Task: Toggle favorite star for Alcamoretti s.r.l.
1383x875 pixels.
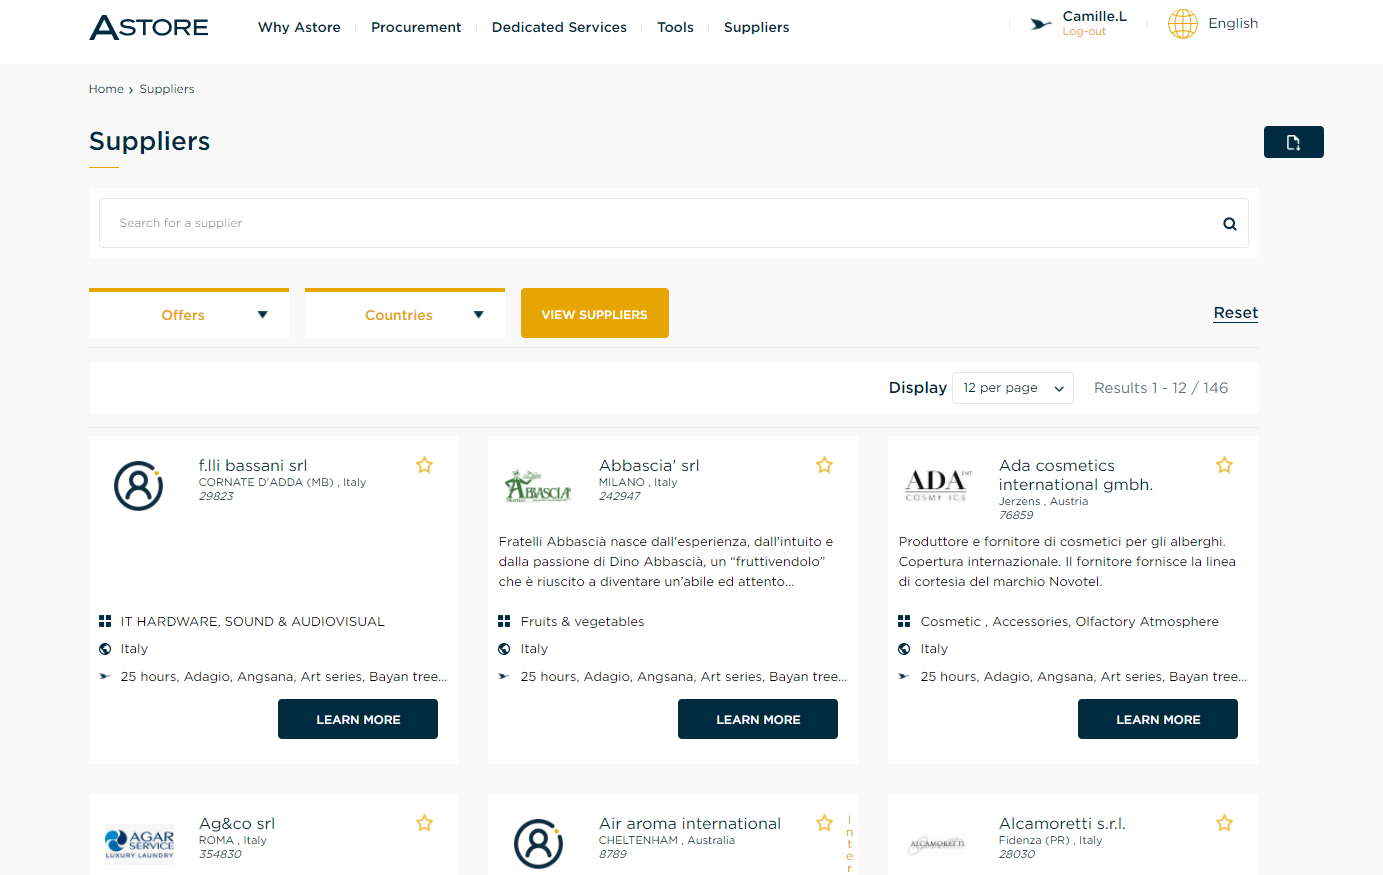Action: click(x=1224, y=823)
